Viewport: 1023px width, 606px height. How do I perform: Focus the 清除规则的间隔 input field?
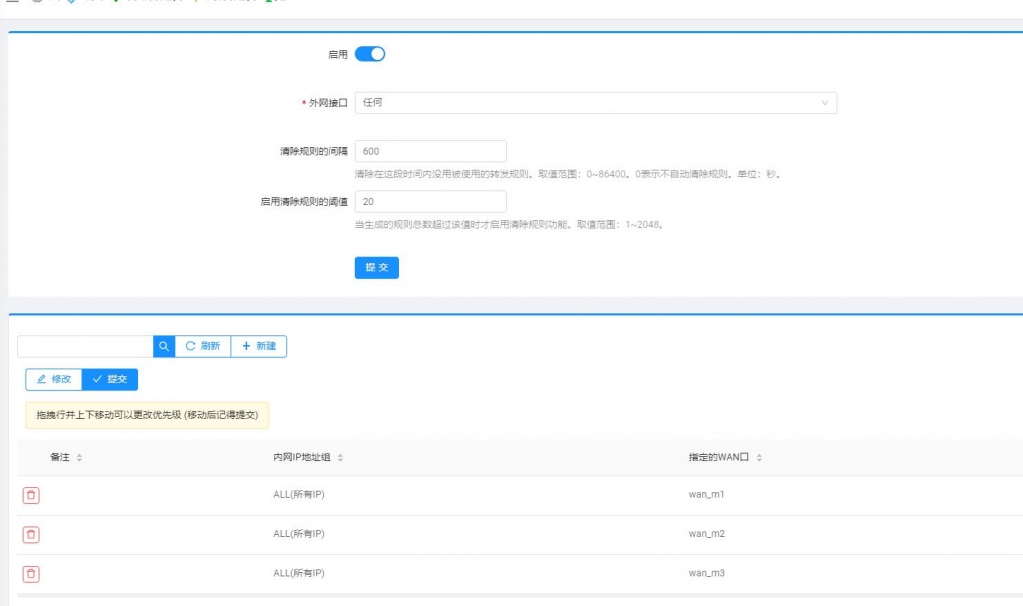click(x=430, y=151)
